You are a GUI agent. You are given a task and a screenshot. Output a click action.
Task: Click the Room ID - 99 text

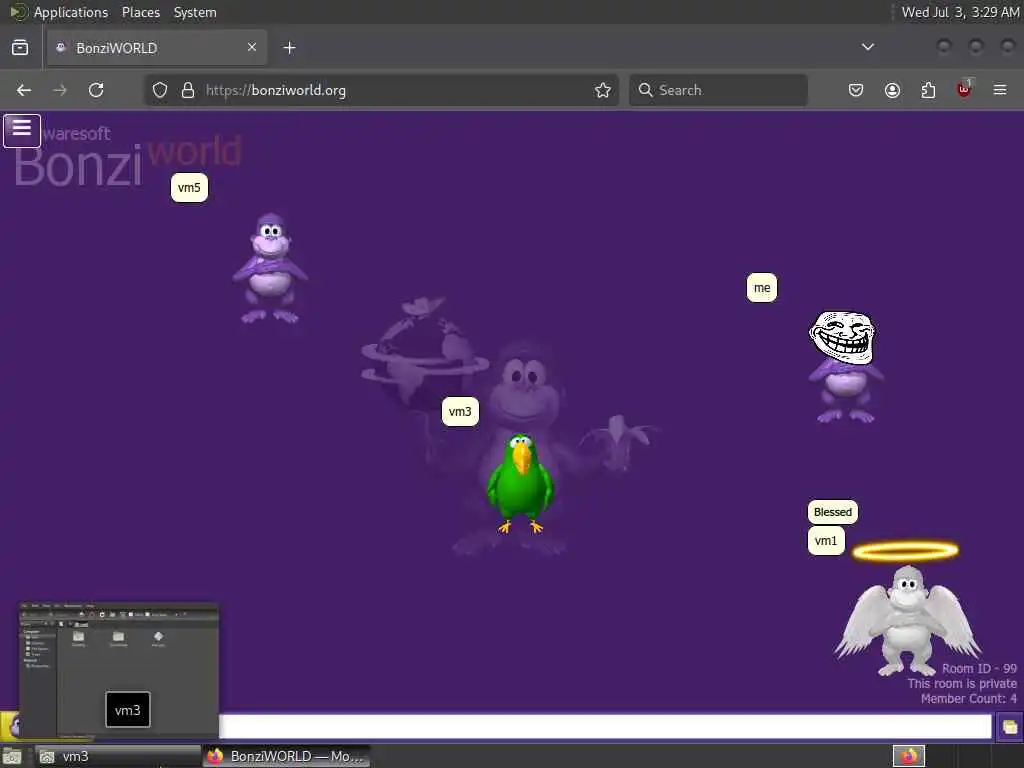(979, 669)
